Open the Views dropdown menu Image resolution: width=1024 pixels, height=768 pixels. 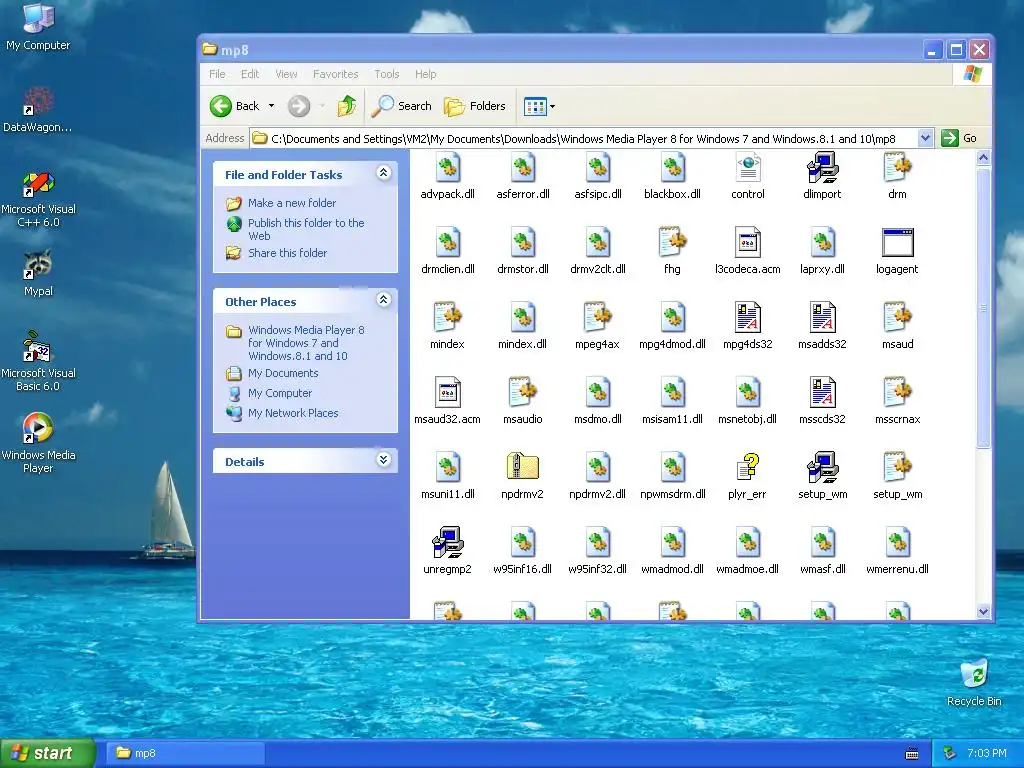tap(539, 106)
